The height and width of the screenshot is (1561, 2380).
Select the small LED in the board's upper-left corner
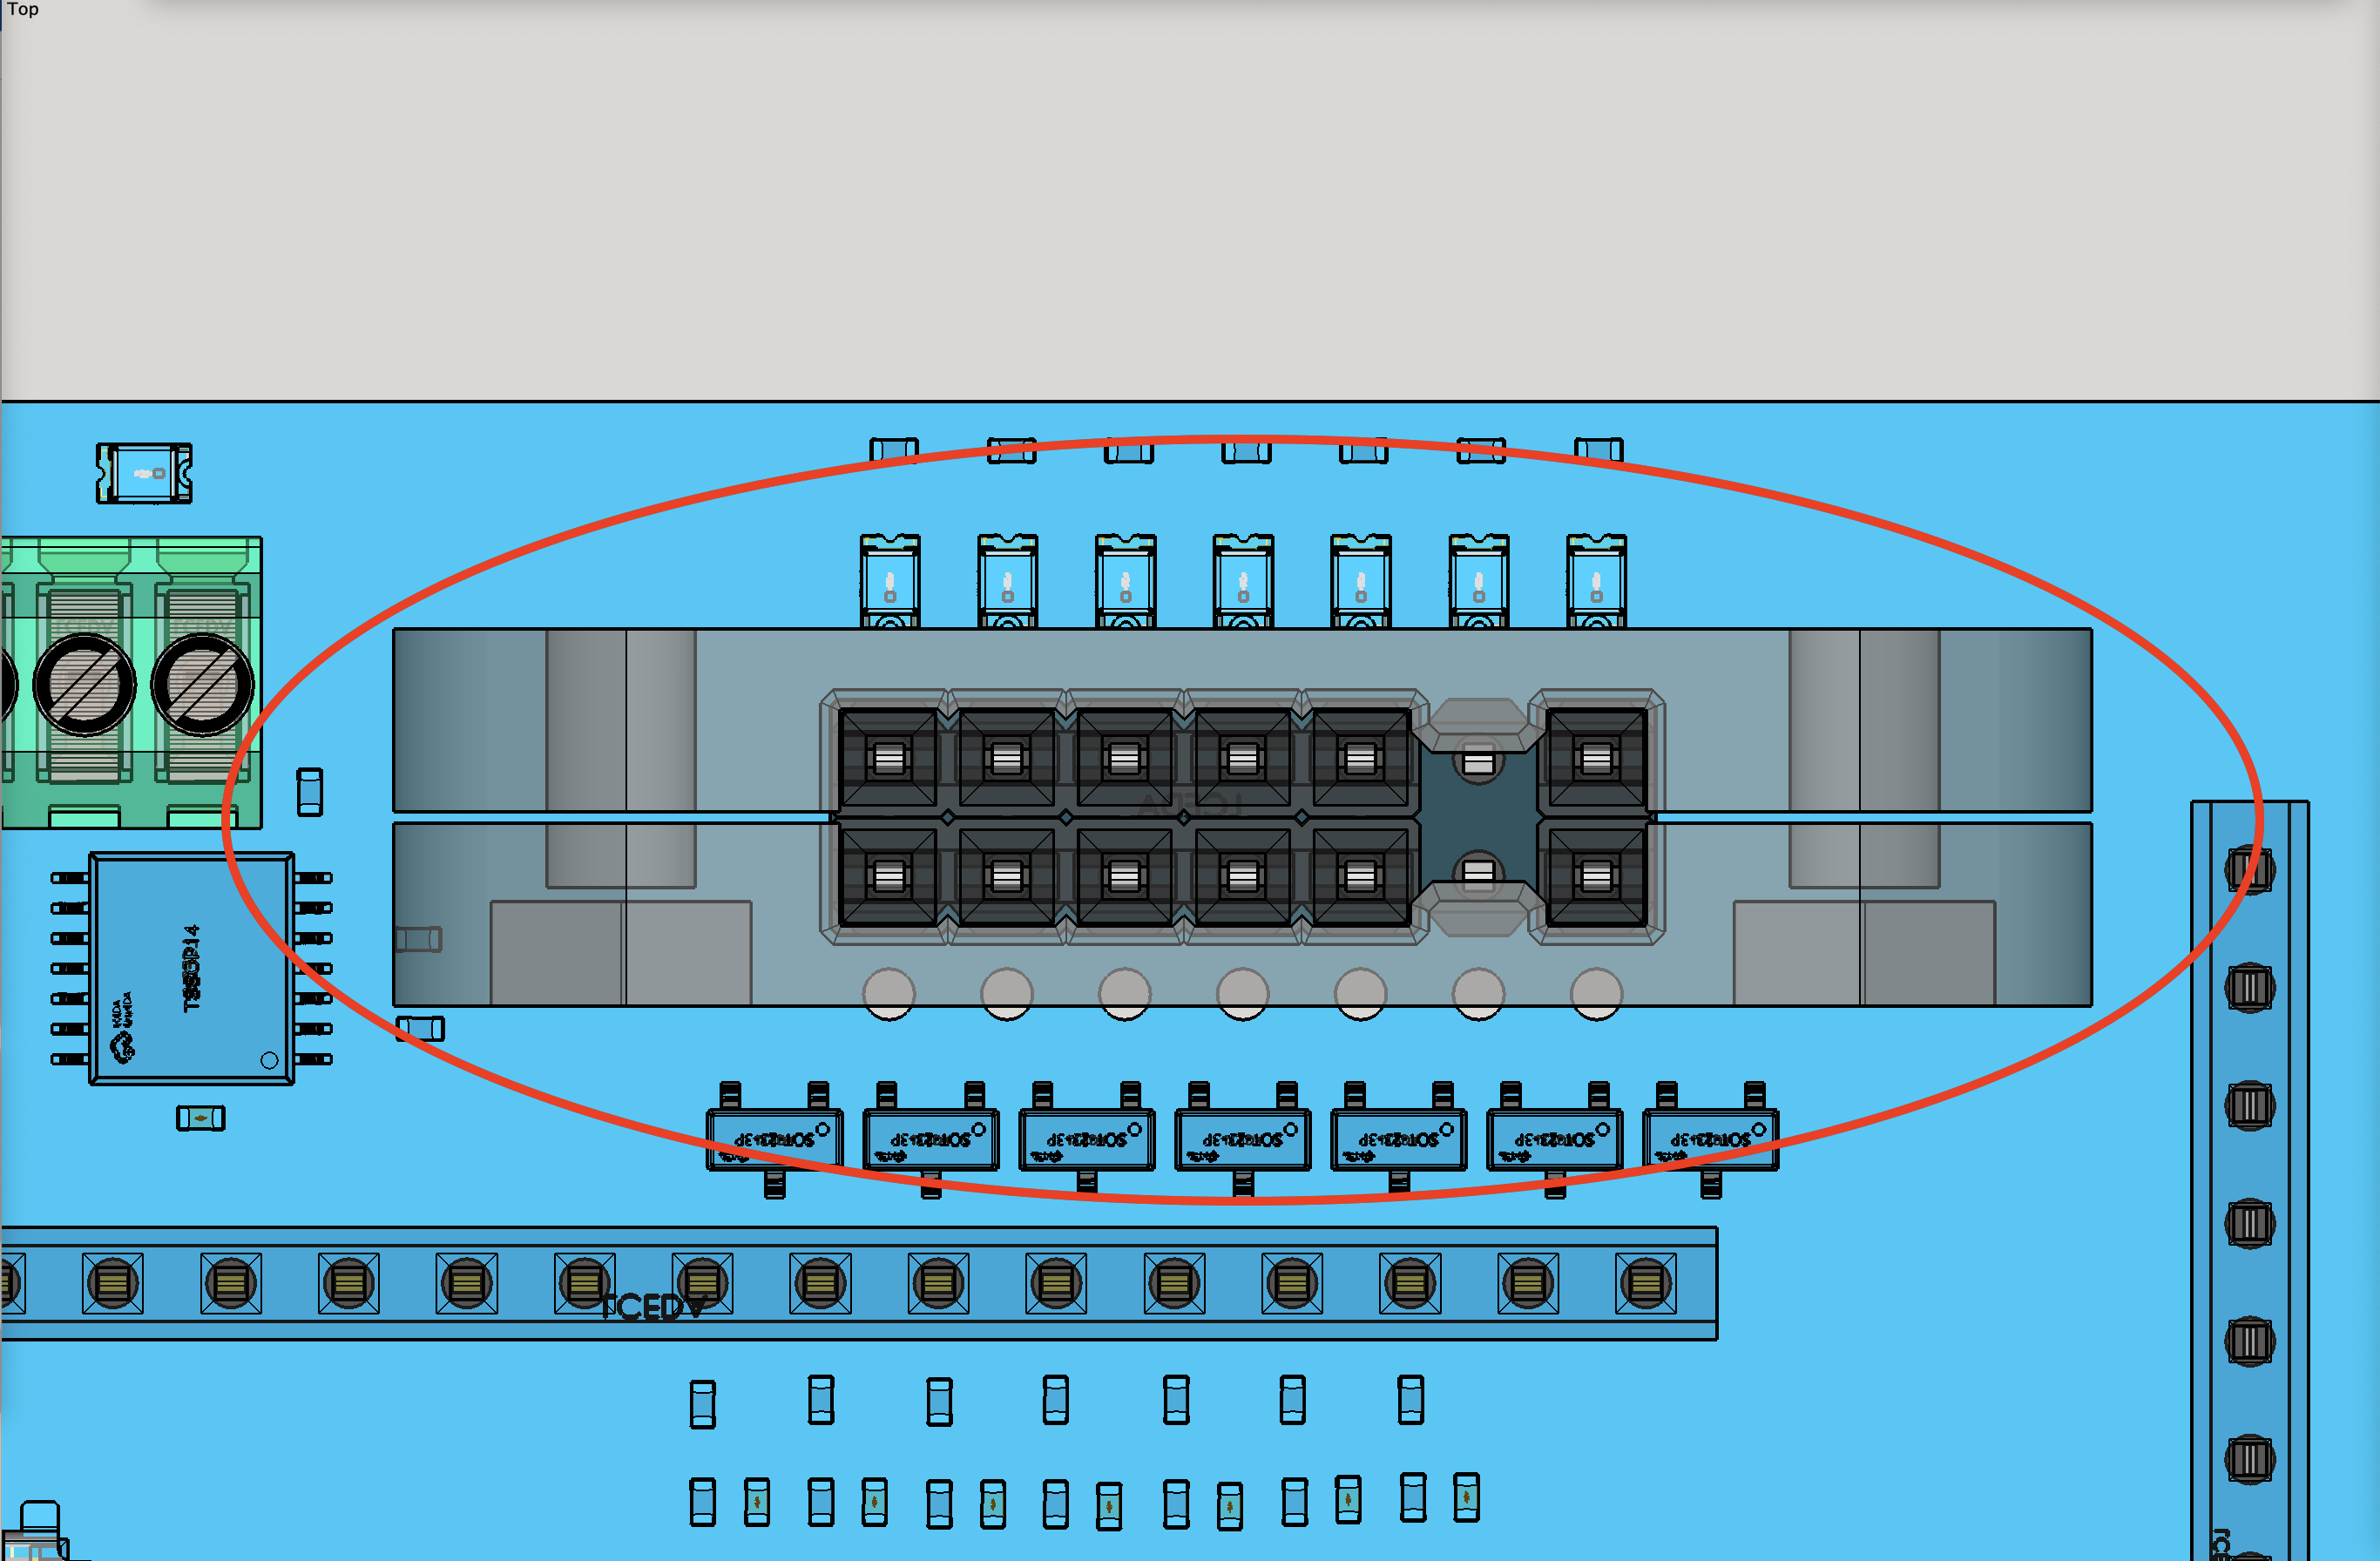(x=144, y=473)
